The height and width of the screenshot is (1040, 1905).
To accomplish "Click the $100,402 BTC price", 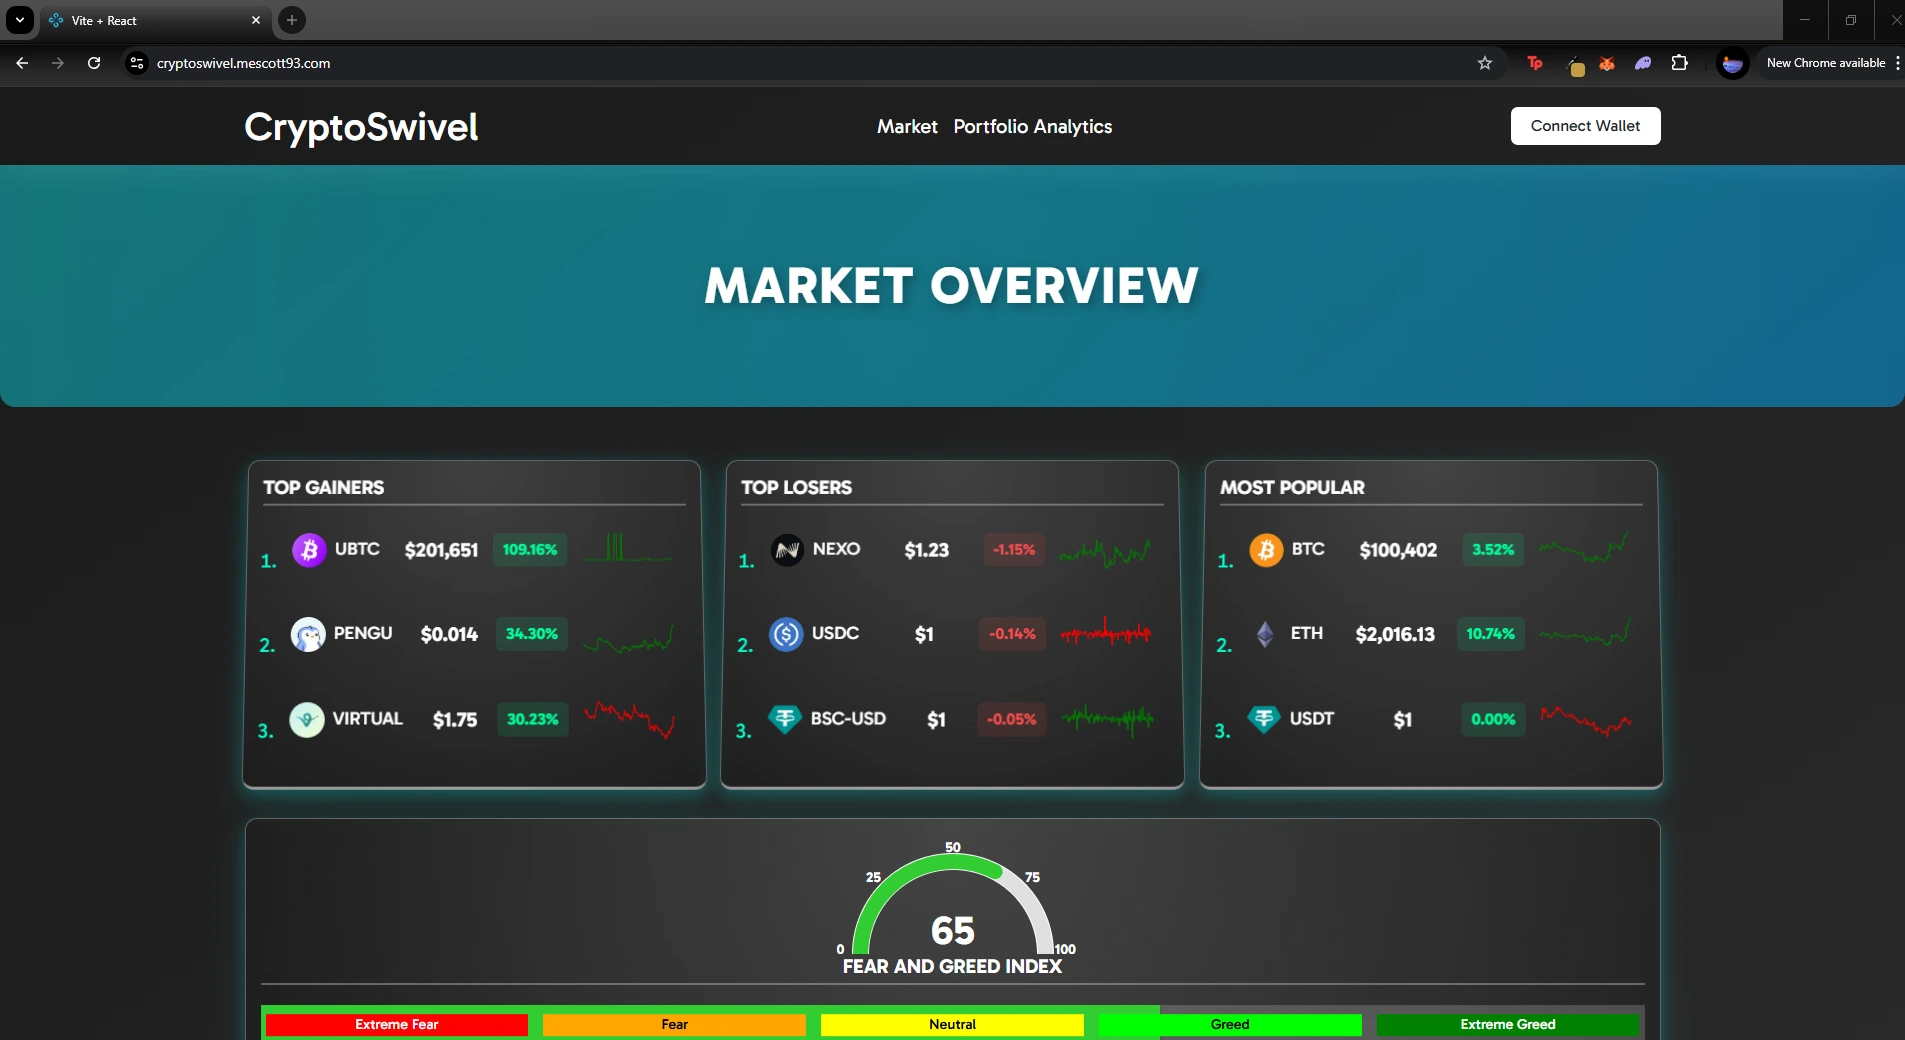I will 1398,550.
